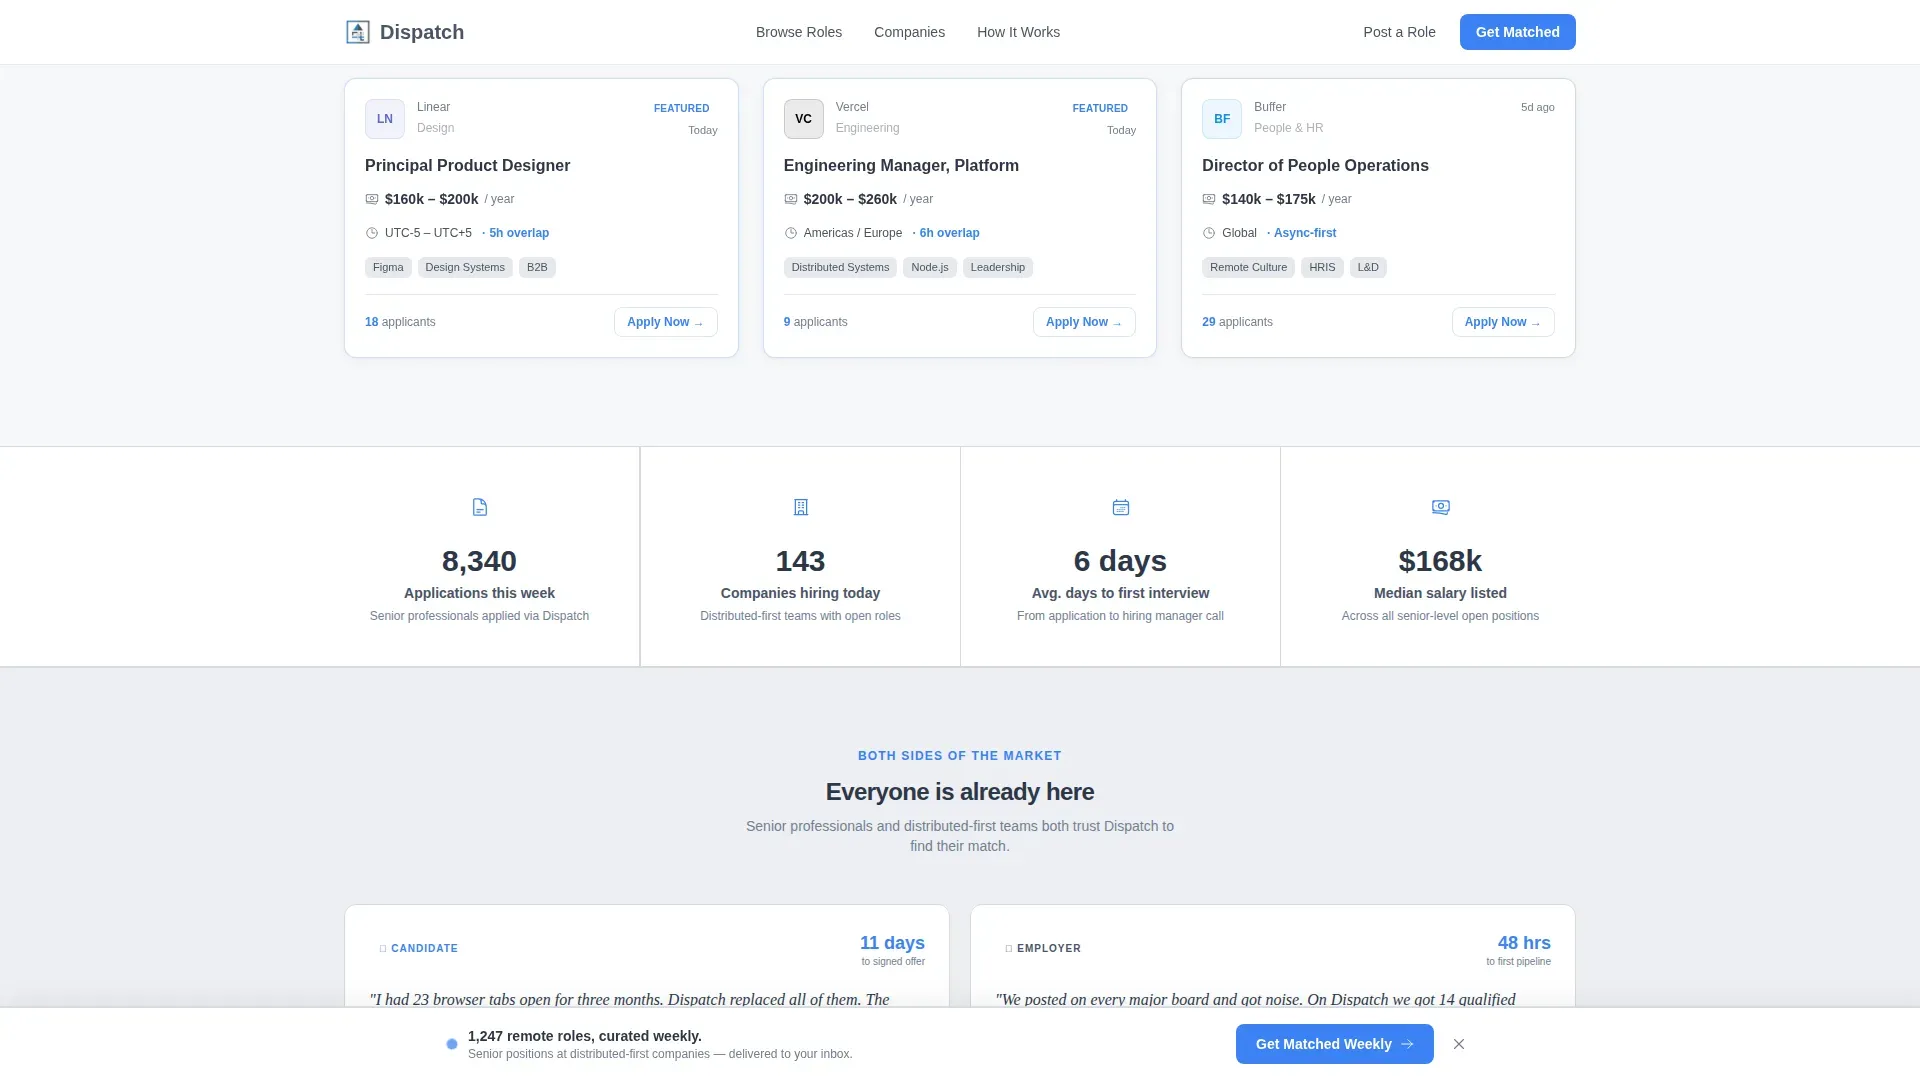Click the small icon beside EMPLOYER label
The image size is (1920, 1080).
coord(1009,948)
